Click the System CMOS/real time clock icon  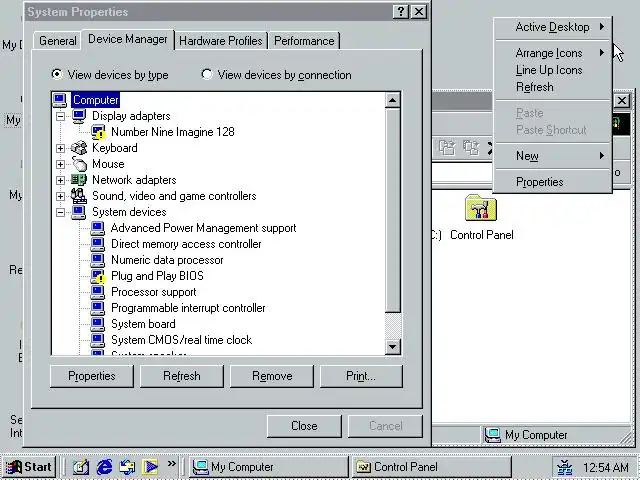pyautogui.click(x=98, y=340)
